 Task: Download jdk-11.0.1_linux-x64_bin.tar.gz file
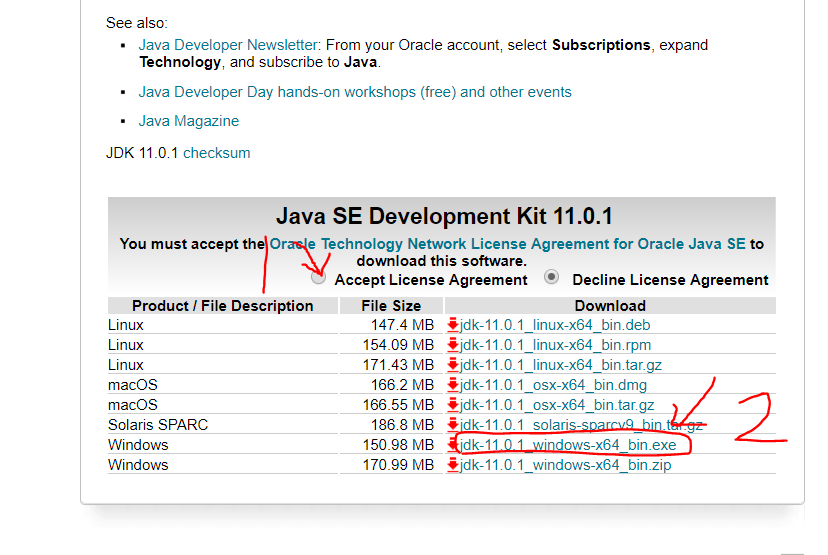click(560, 365)
